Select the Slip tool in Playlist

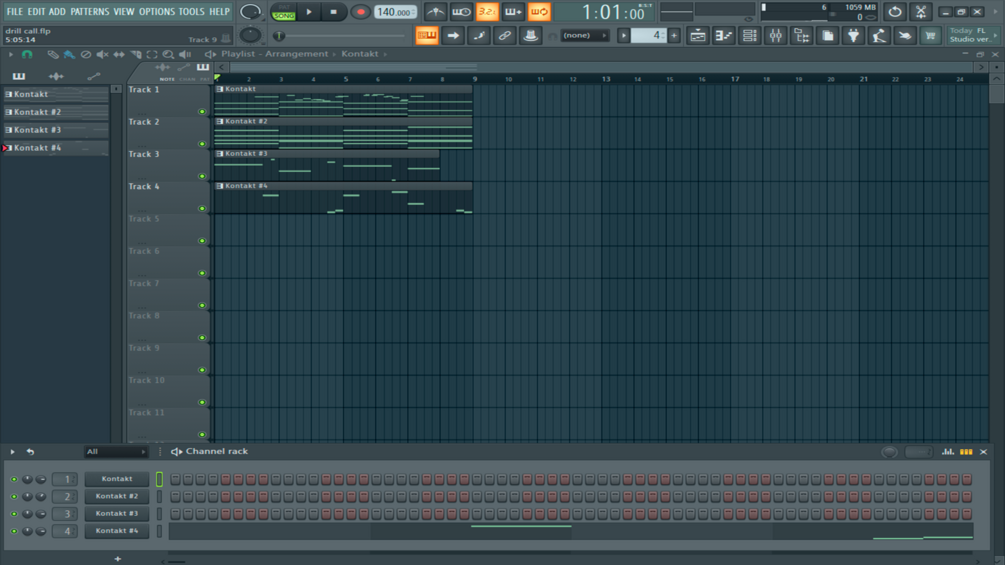pyautogui.click(x=119, y=54)
